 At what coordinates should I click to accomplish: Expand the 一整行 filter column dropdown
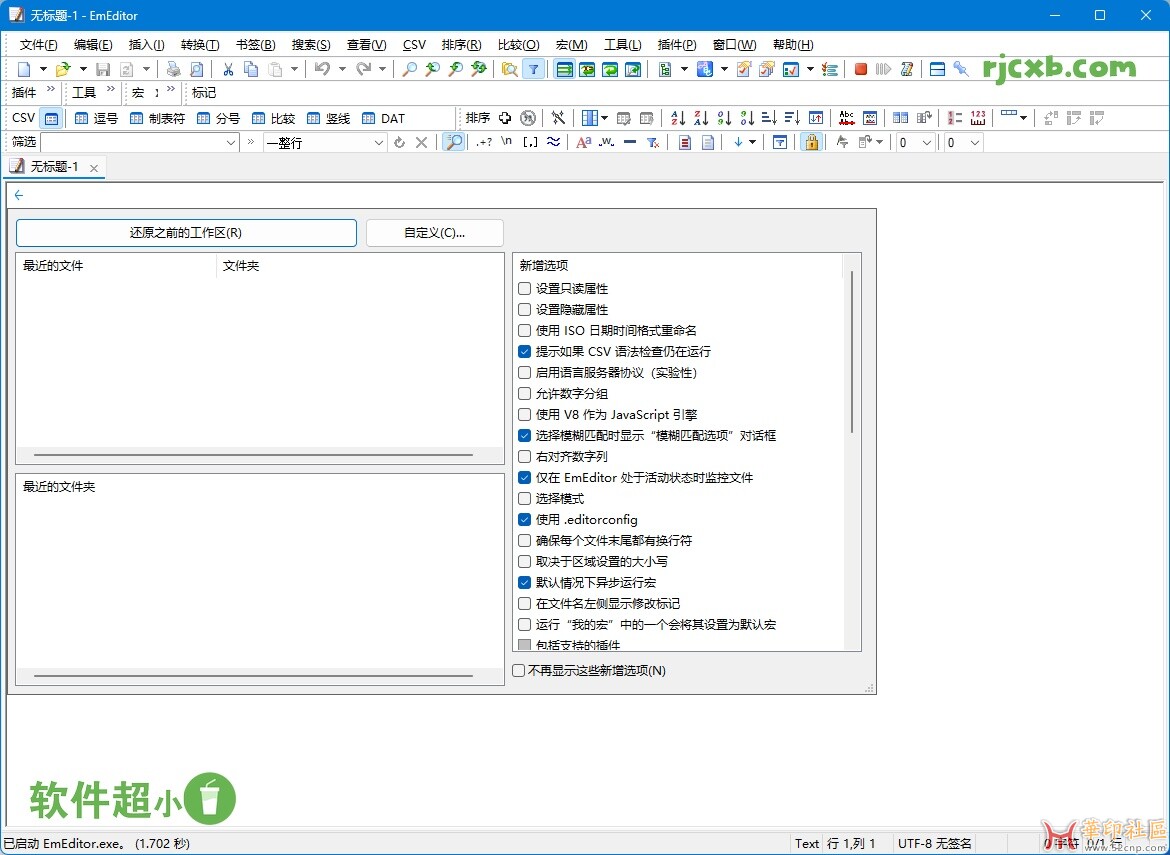pos(378,143)
